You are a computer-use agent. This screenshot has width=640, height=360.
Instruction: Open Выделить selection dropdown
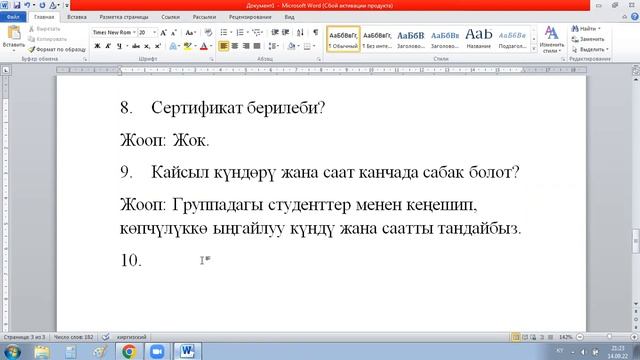[590, 49]
